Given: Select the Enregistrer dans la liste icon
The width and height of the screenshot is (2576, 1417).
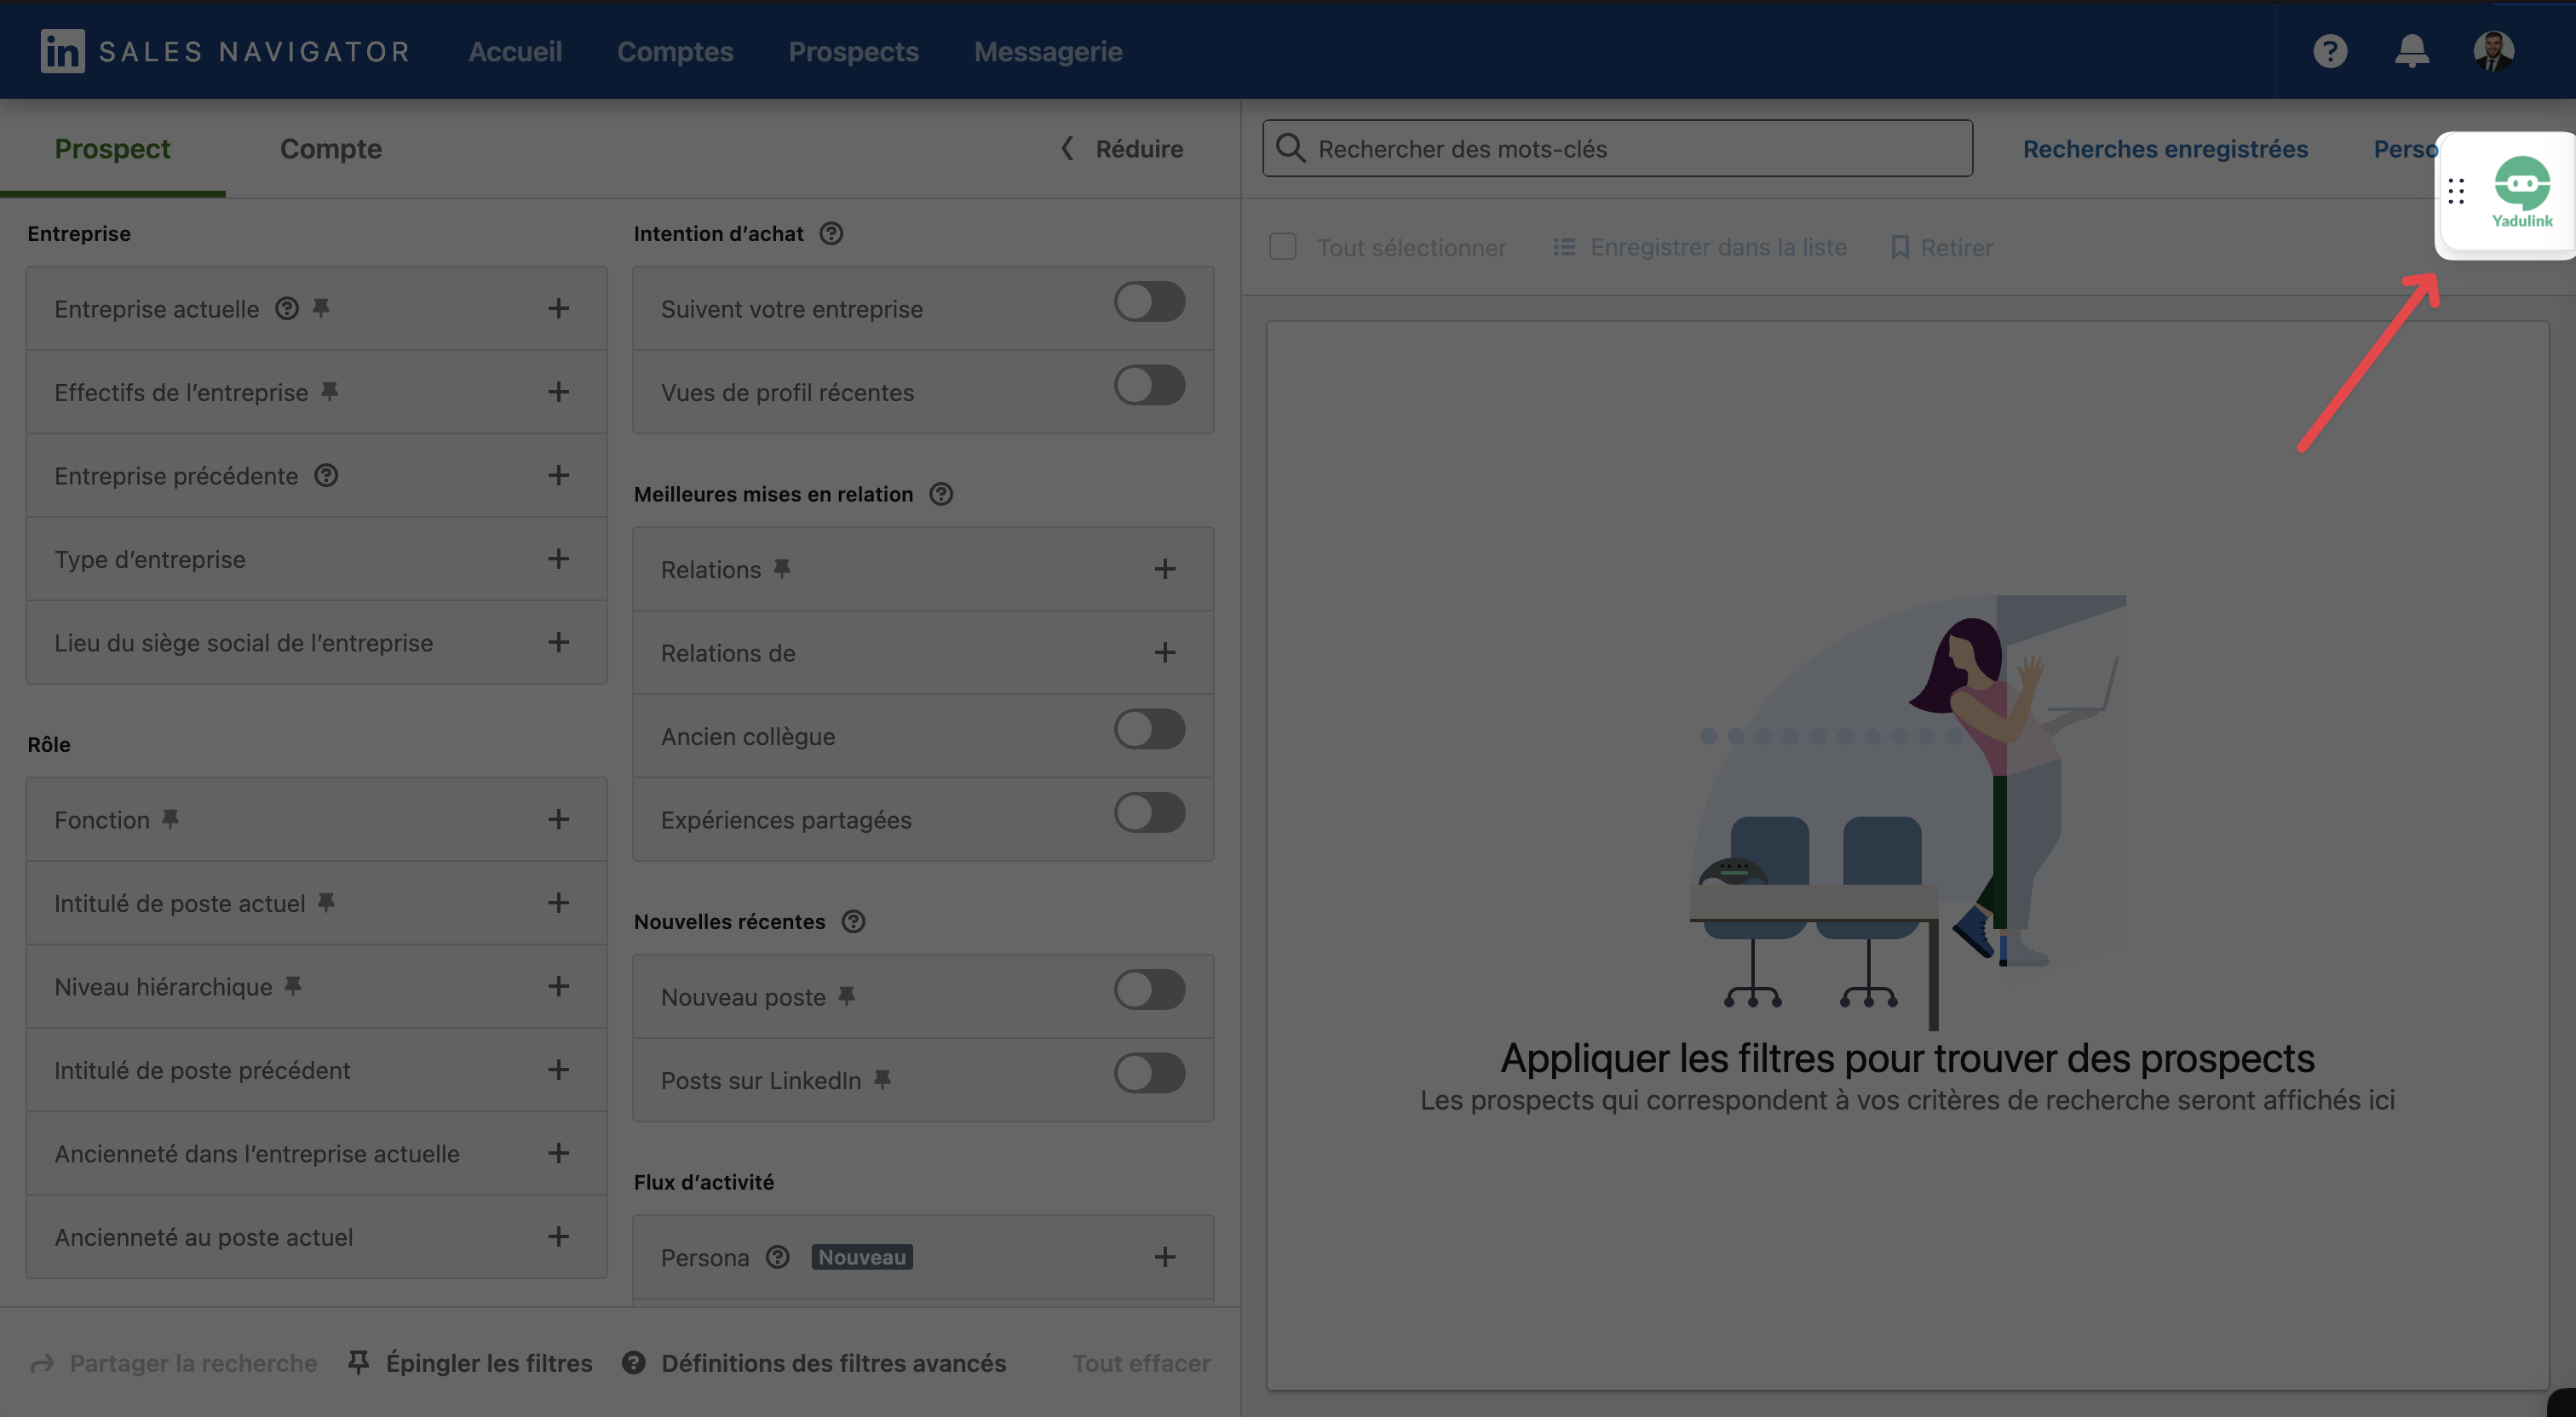Looking at the screenshot, I should [1564, 247].
